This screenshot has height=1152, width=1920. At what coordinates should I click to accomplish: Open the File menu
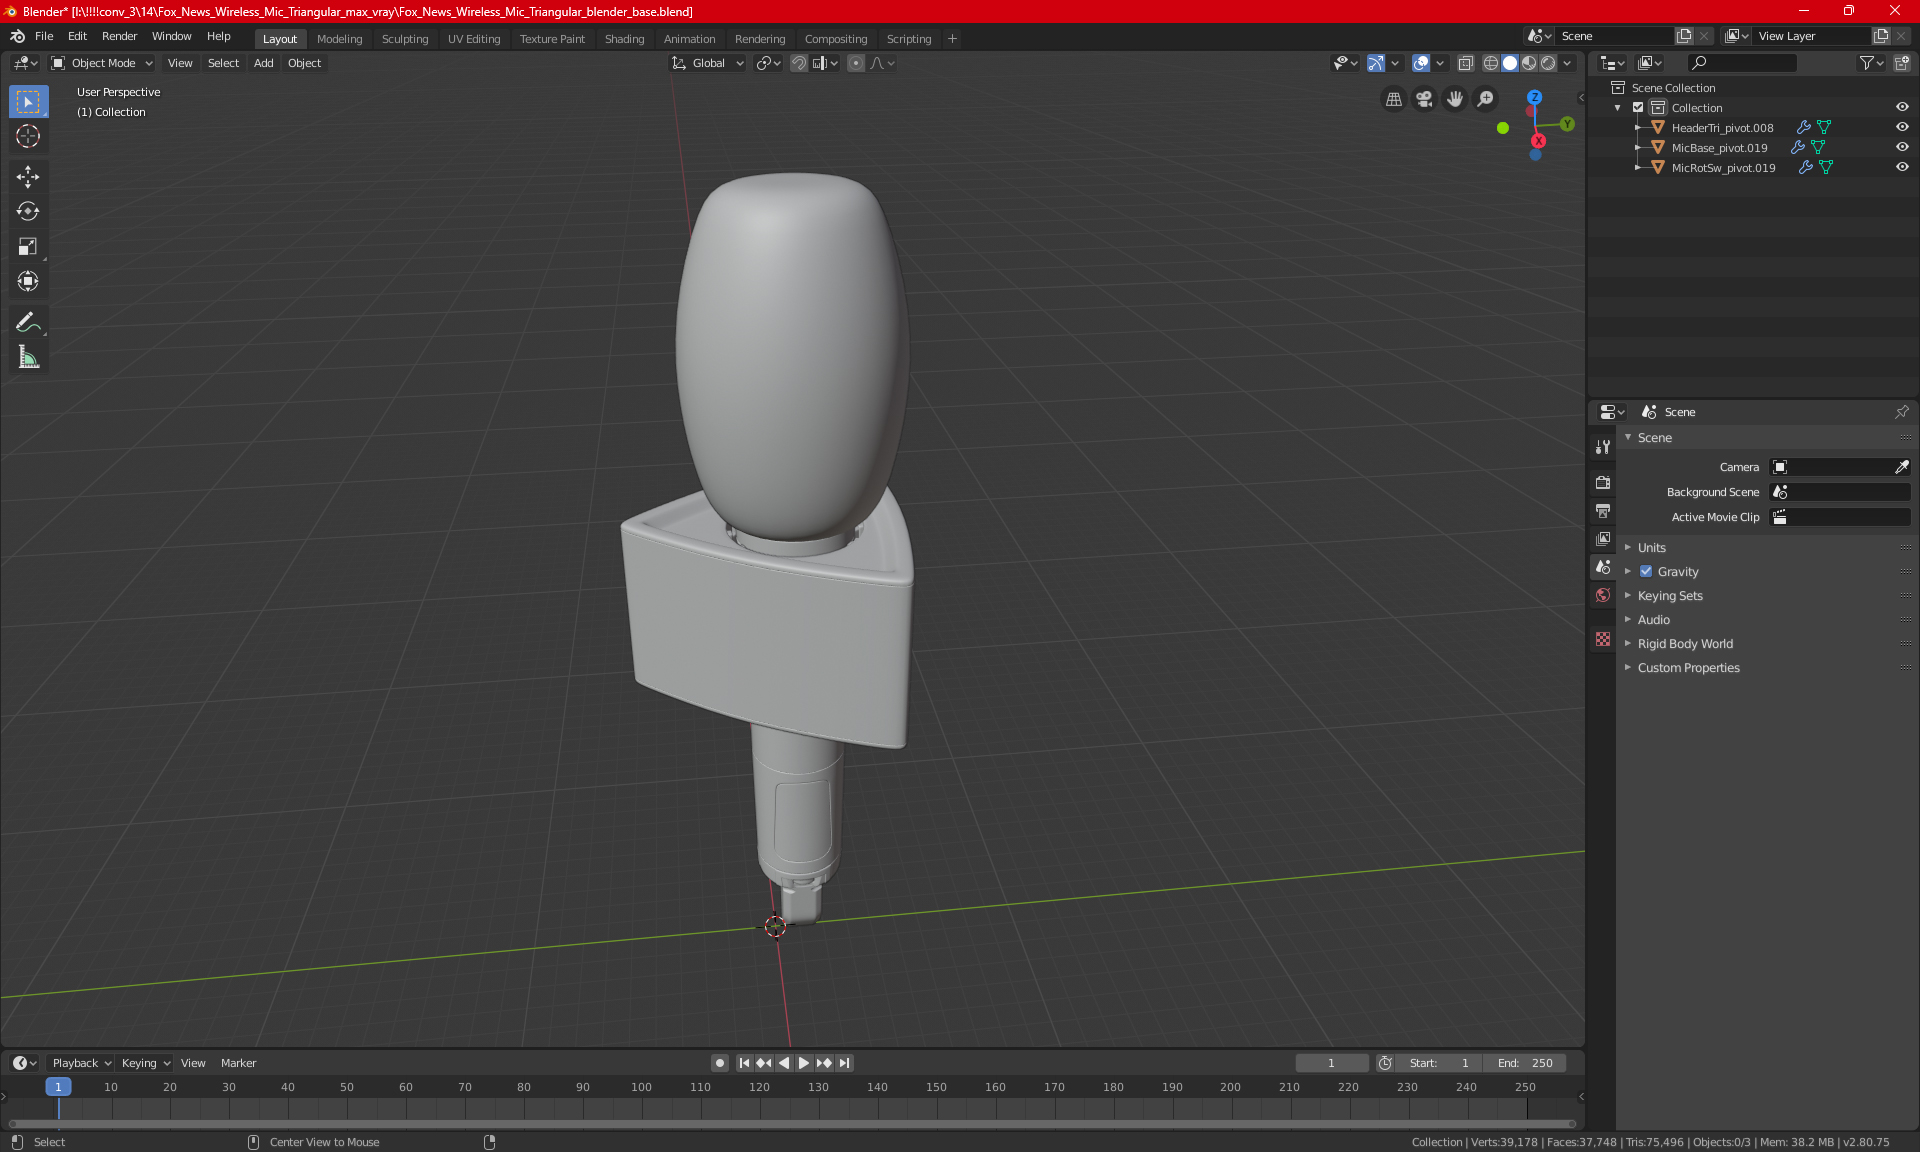pos(44,36)
